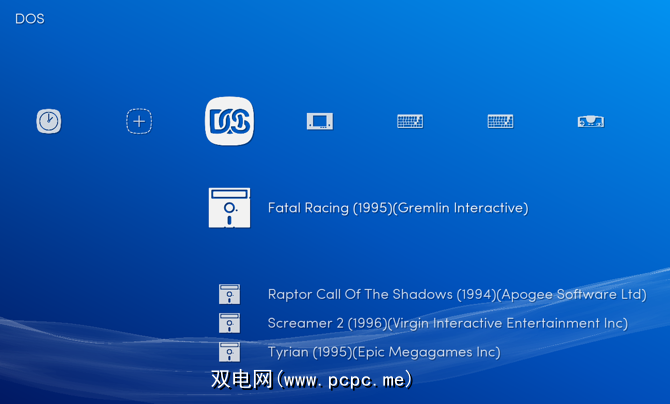This screenshot has height=404, width=670.
Task: Launch Fatal Racing (1995)(Gremlin Interactive)
Action: click(x=398, y=208)
